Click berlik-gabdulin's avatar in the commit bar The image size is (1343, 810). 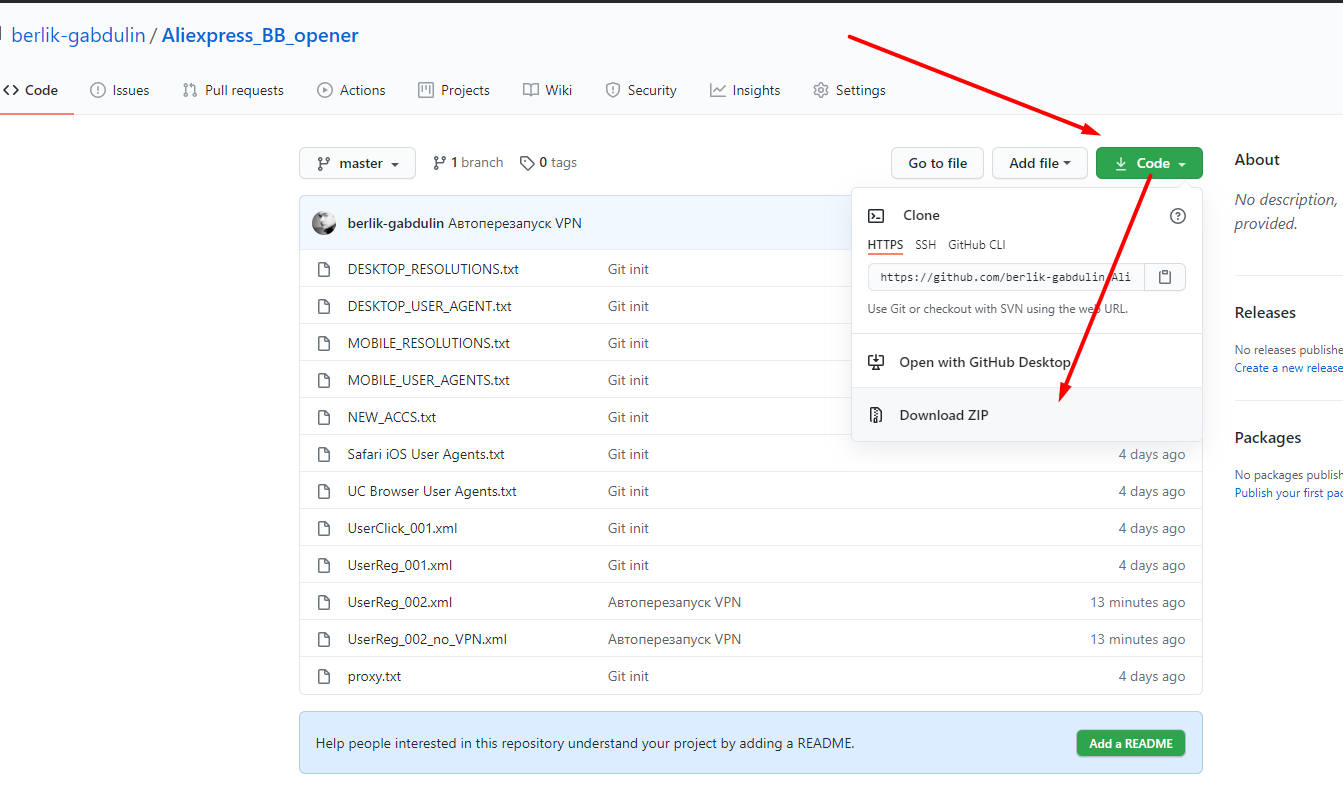pyautogui.click(x=324, y=223)
